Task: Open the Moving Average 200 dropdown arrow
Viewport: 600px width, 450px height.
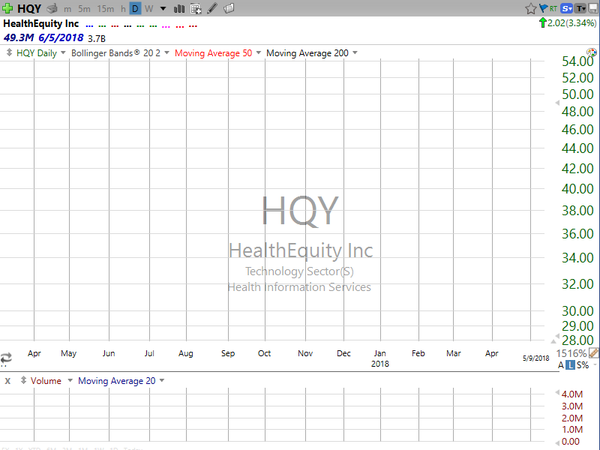Action: 355,52
